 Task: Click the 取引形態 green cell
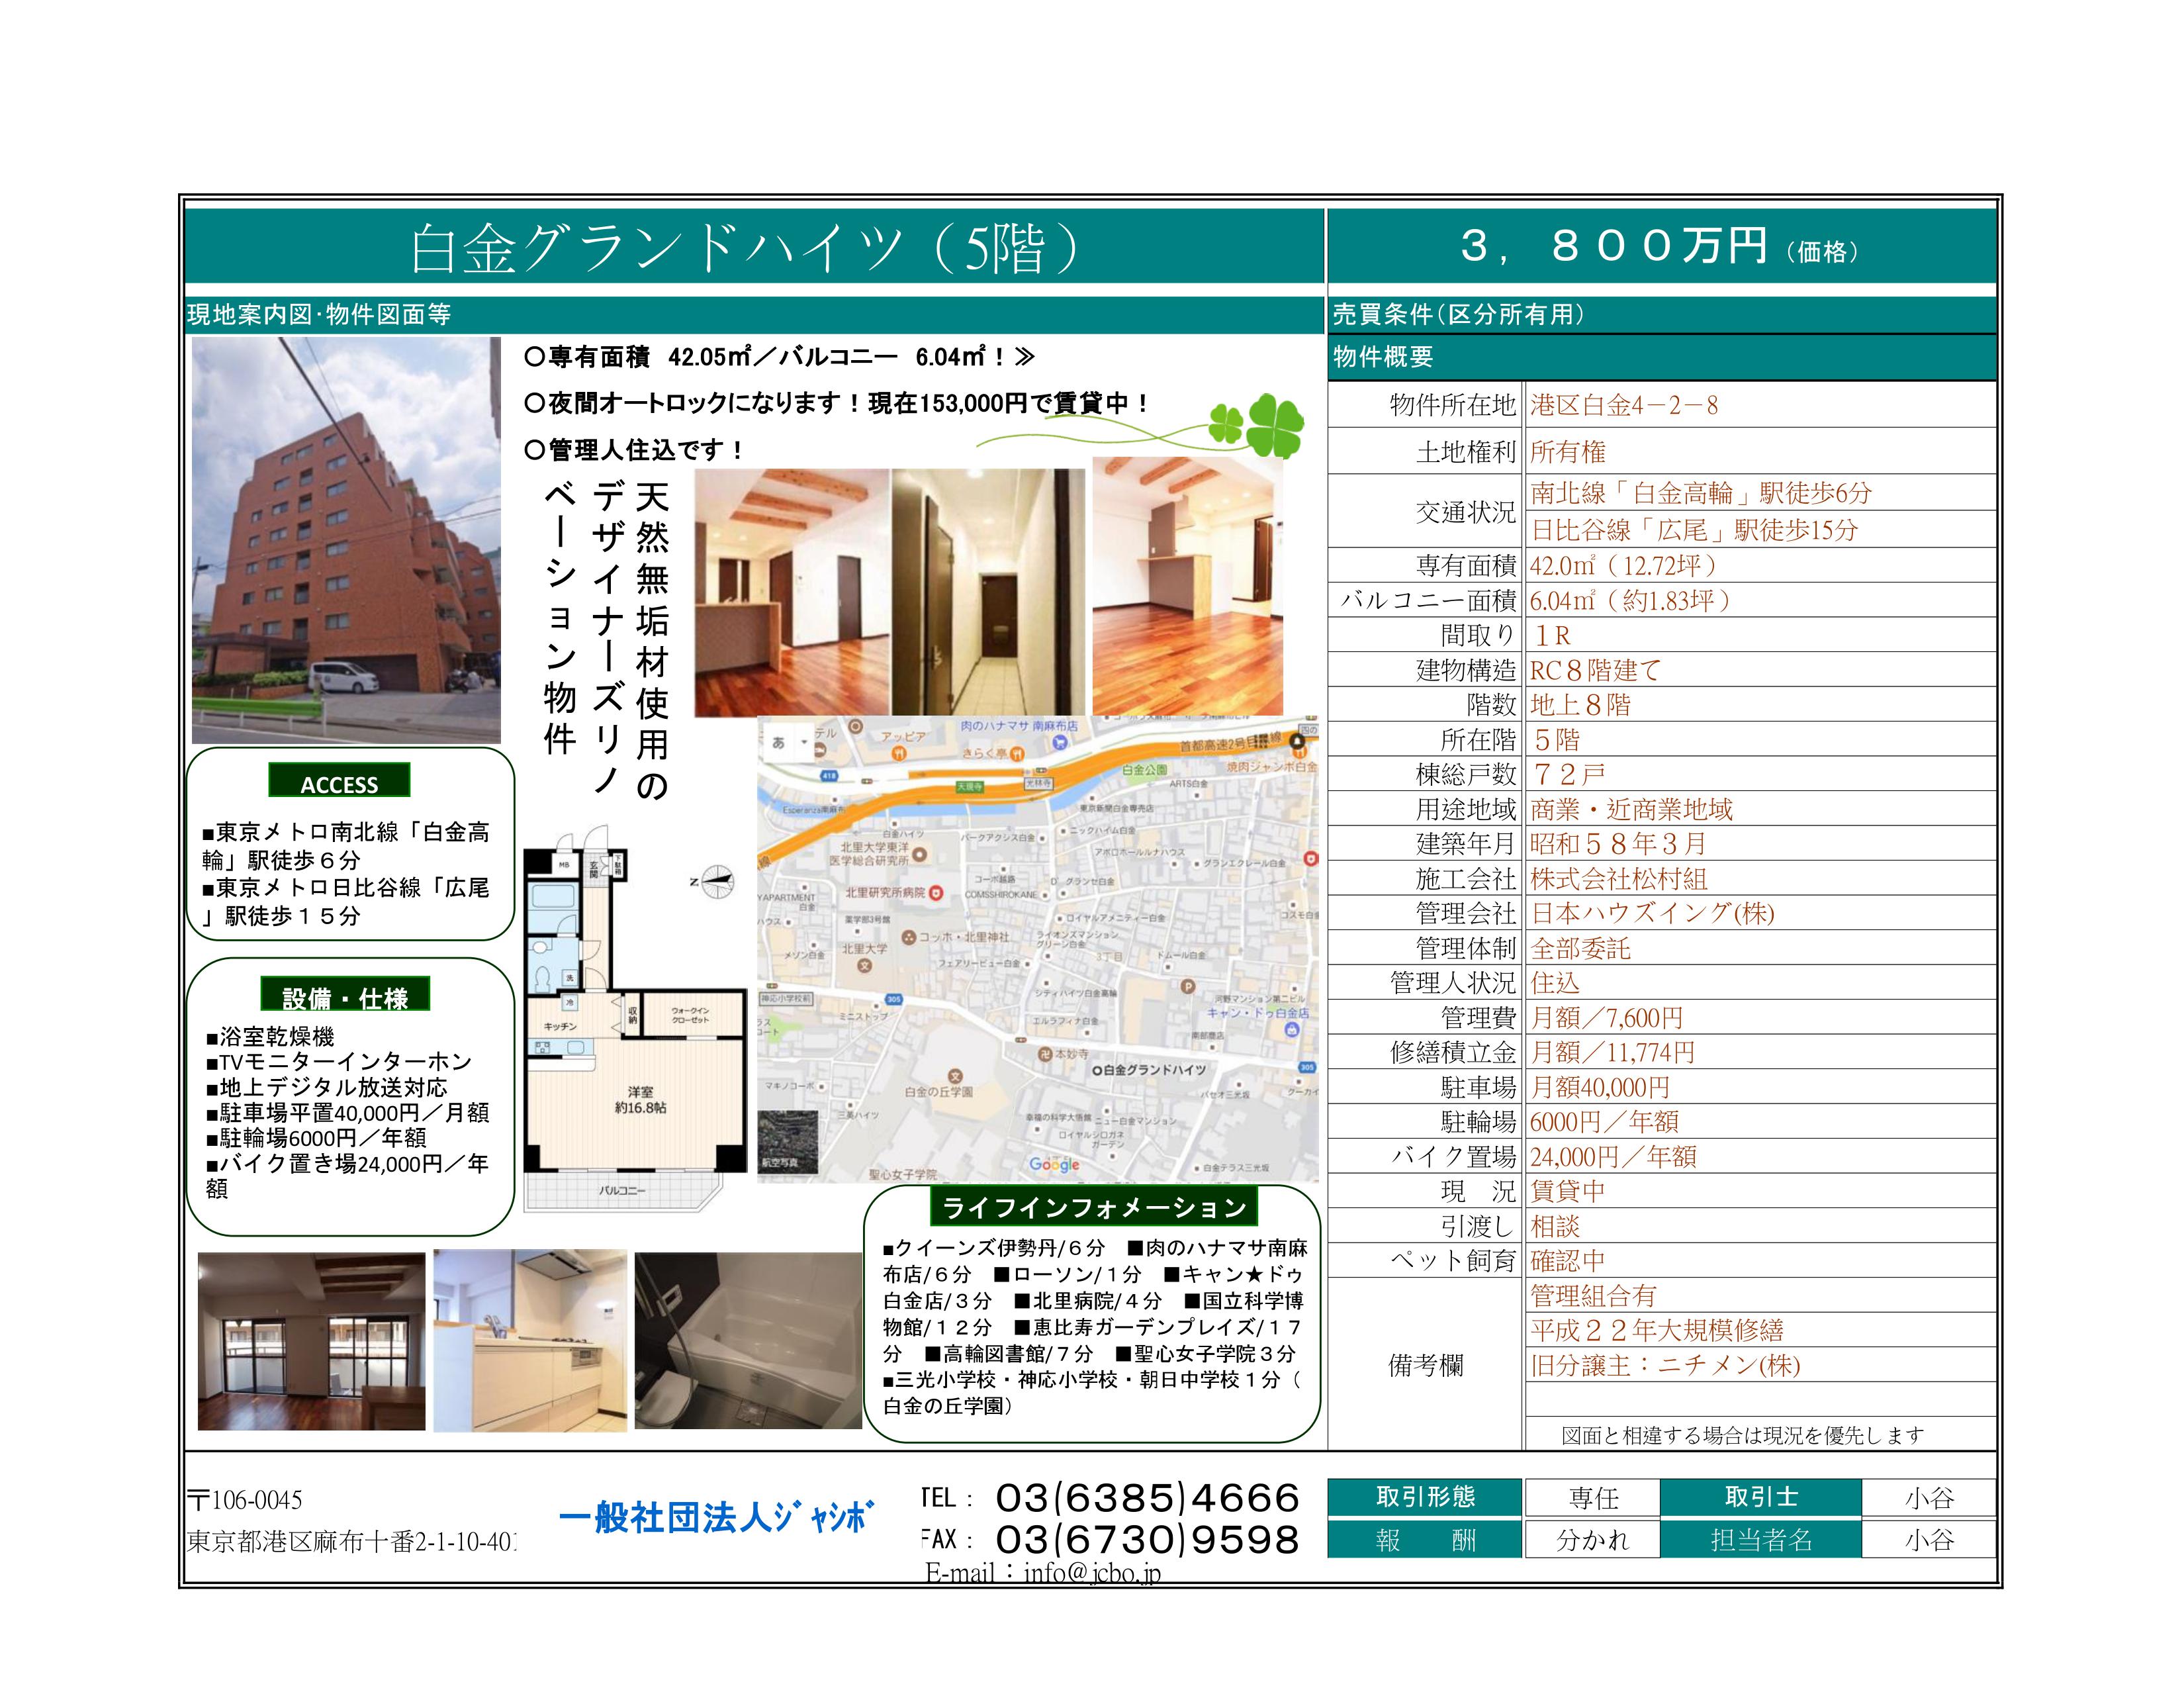pyautogui.click(x=1425, y=1497)
